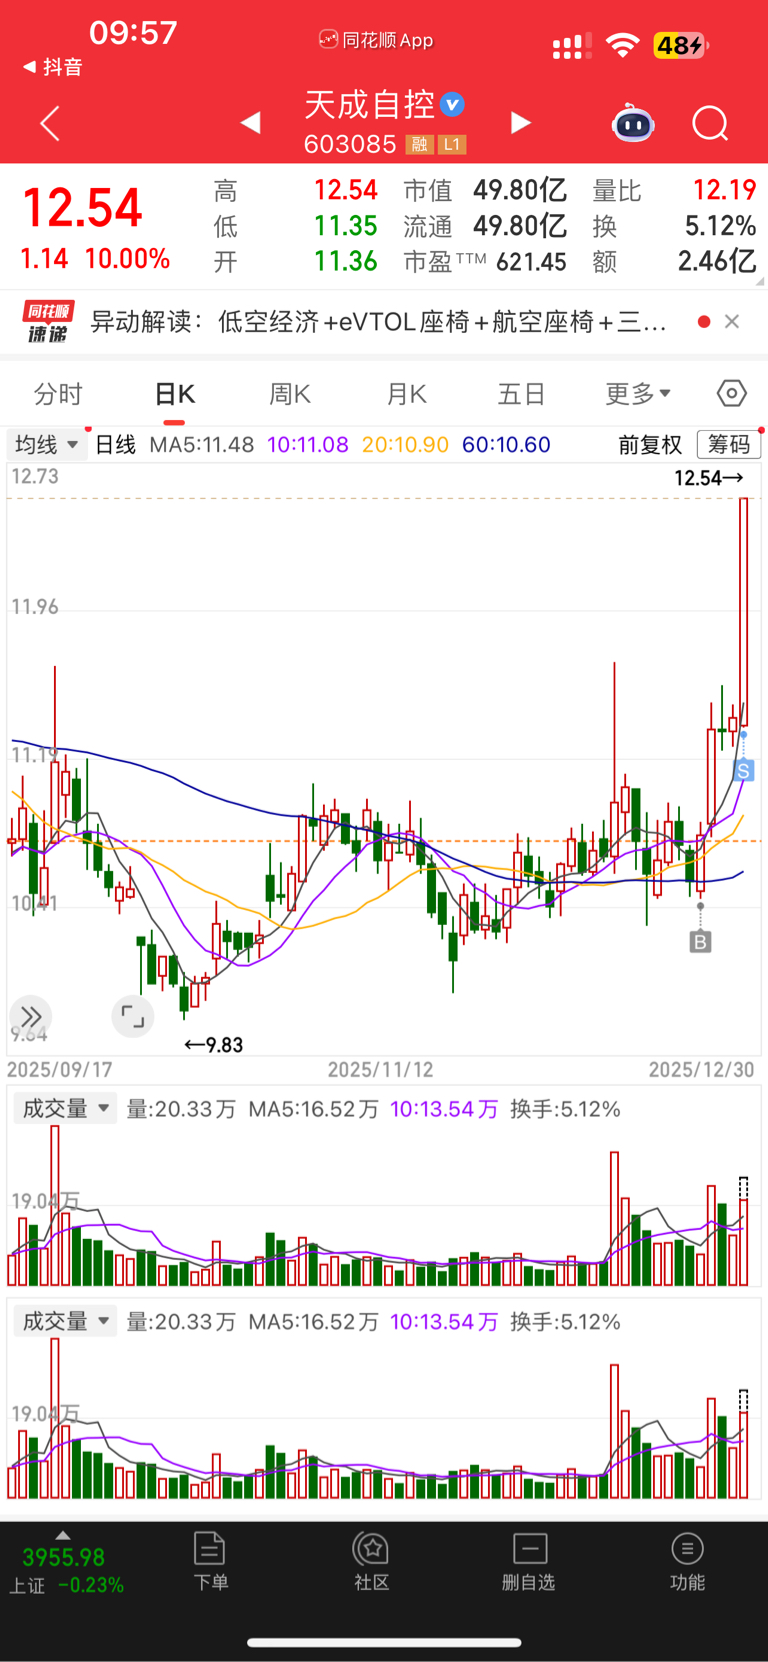Tap the B buy marker on chart
The width and height of the screenshot is (768, 1662).
[700, 941]
